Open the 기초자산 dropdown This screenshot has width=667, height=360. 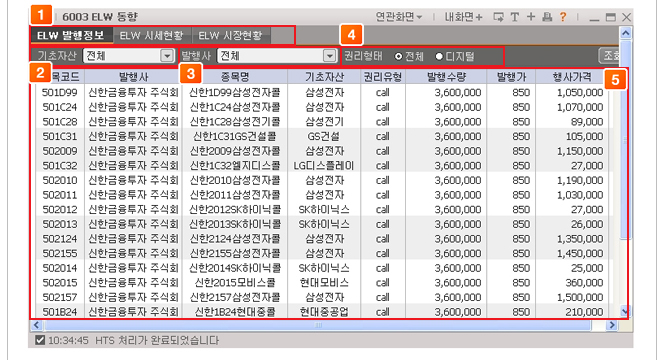[167, 56]
